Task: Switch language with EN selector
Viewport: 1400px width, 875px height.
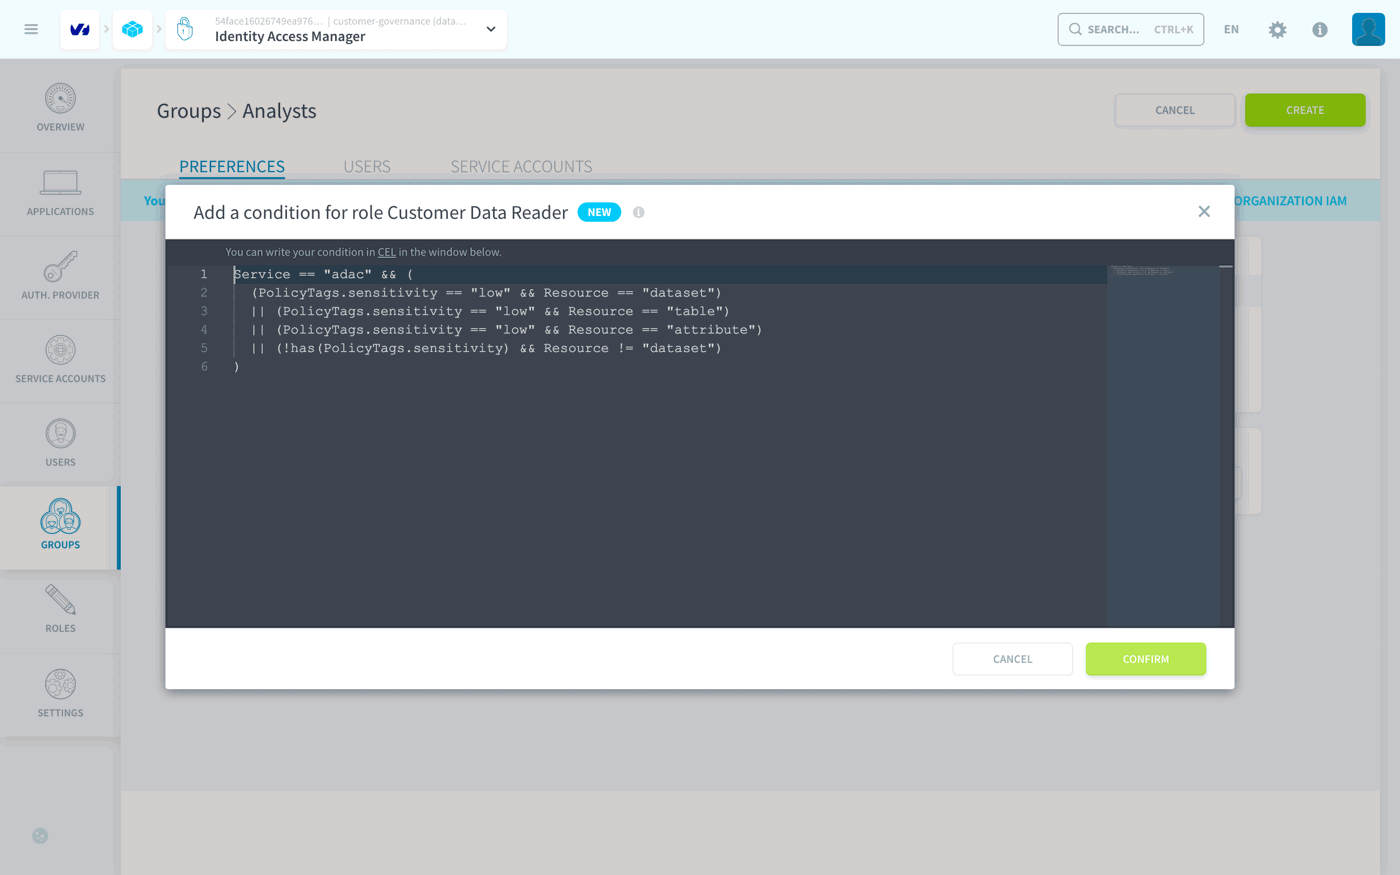Action: 1231,30
